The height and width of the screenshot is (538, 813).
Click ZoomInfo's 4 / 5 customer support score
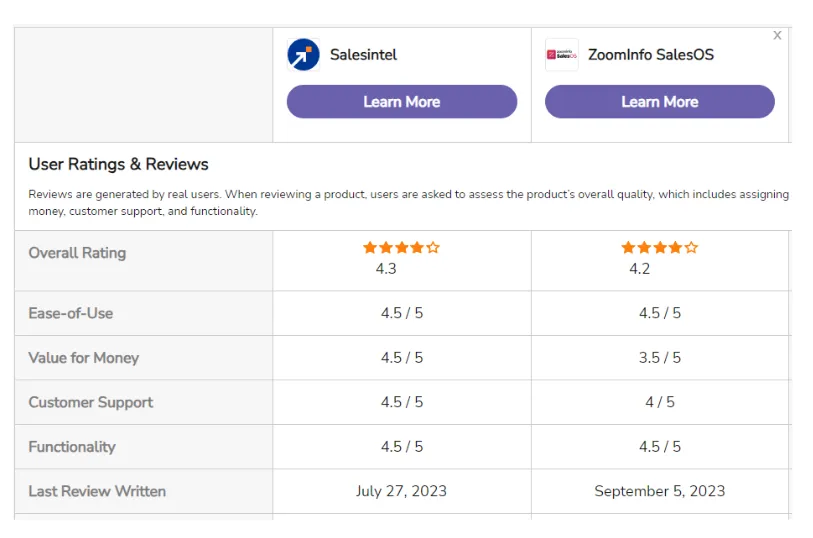tap(660, 402)
